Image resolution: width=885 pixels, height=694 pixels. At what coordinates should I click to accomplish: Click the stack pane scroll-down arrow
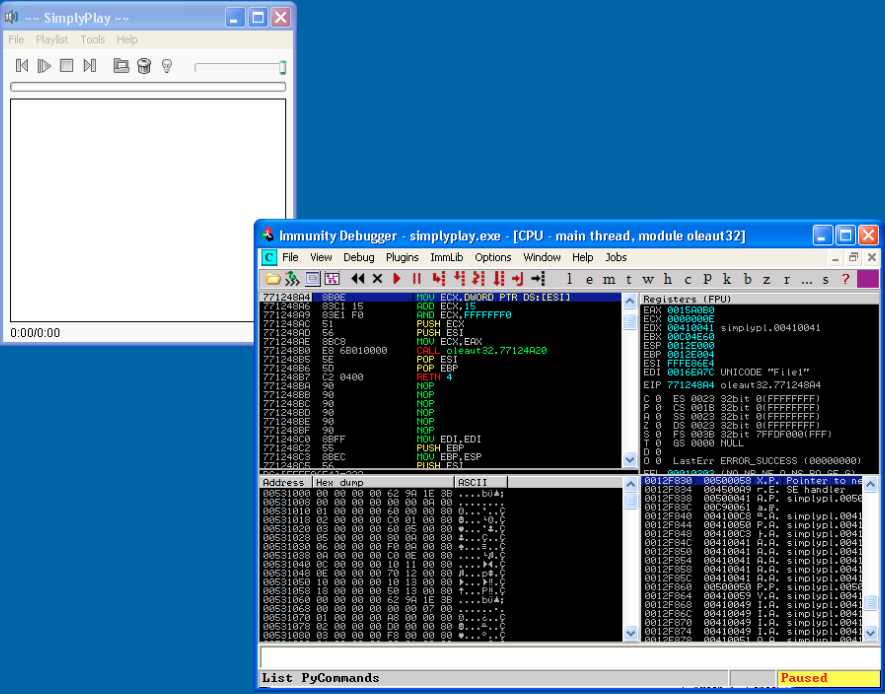click(870, 633)
